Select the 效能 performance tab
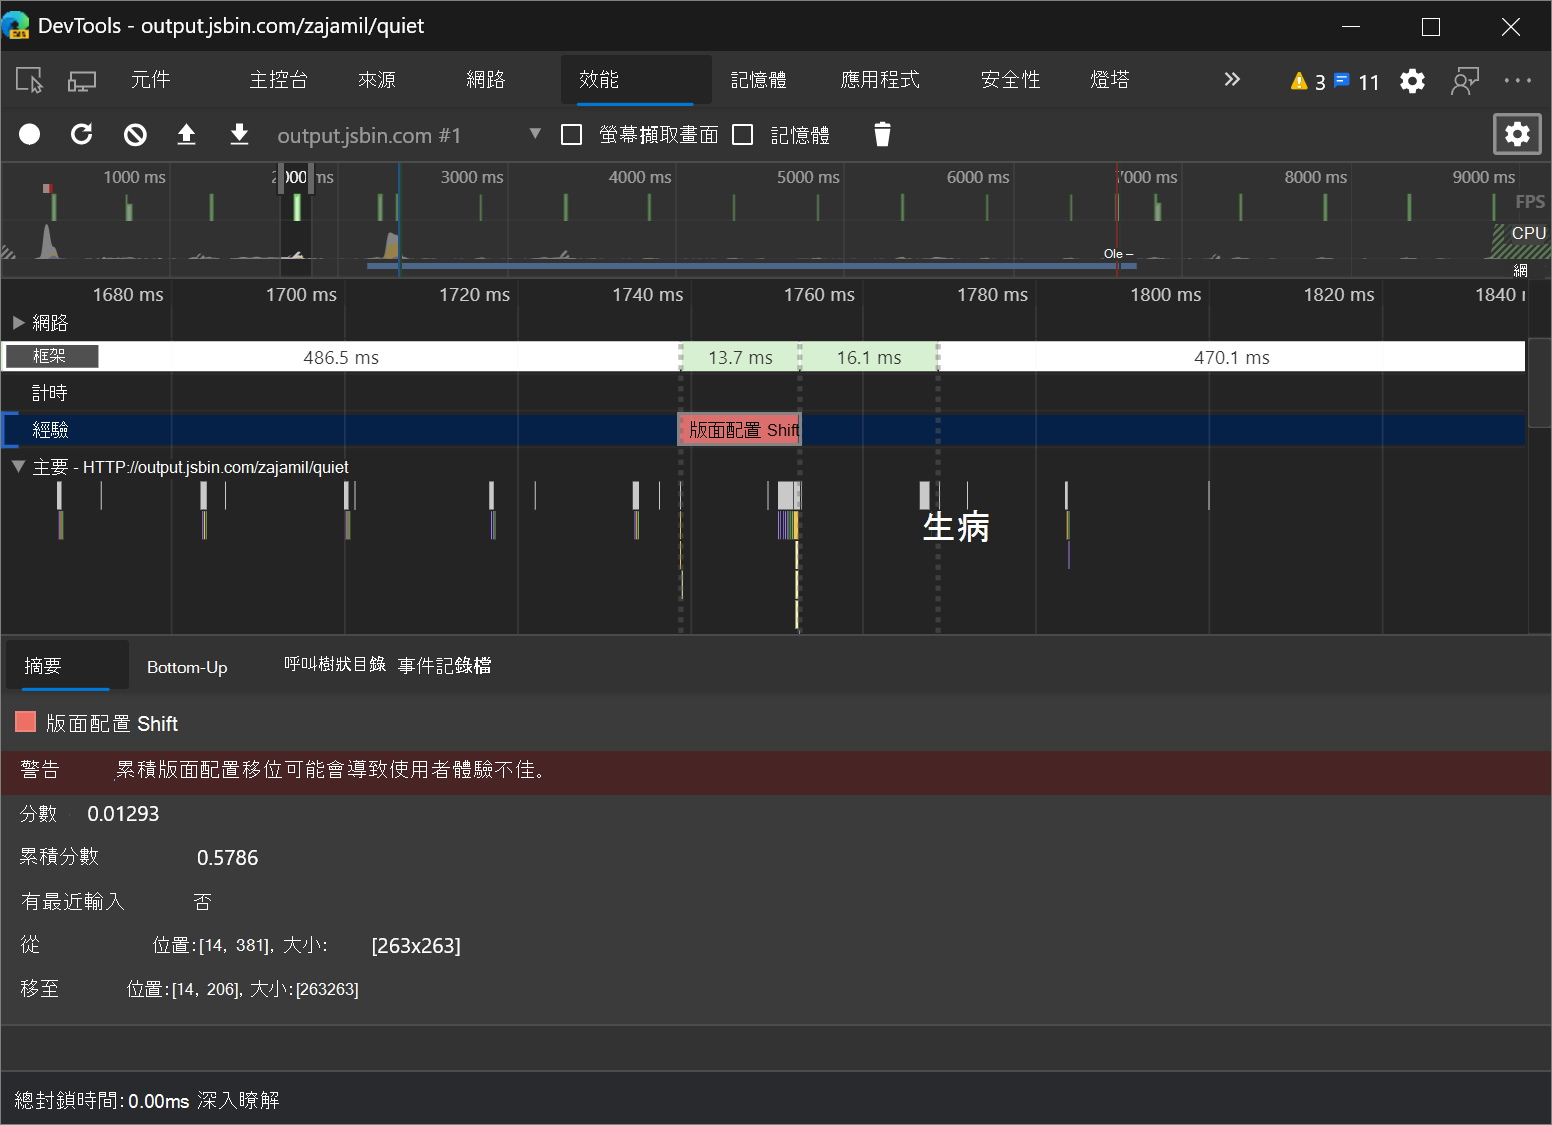Image resolution: width=1552 pixels, height=1125 pixels. tap(636, 80)
